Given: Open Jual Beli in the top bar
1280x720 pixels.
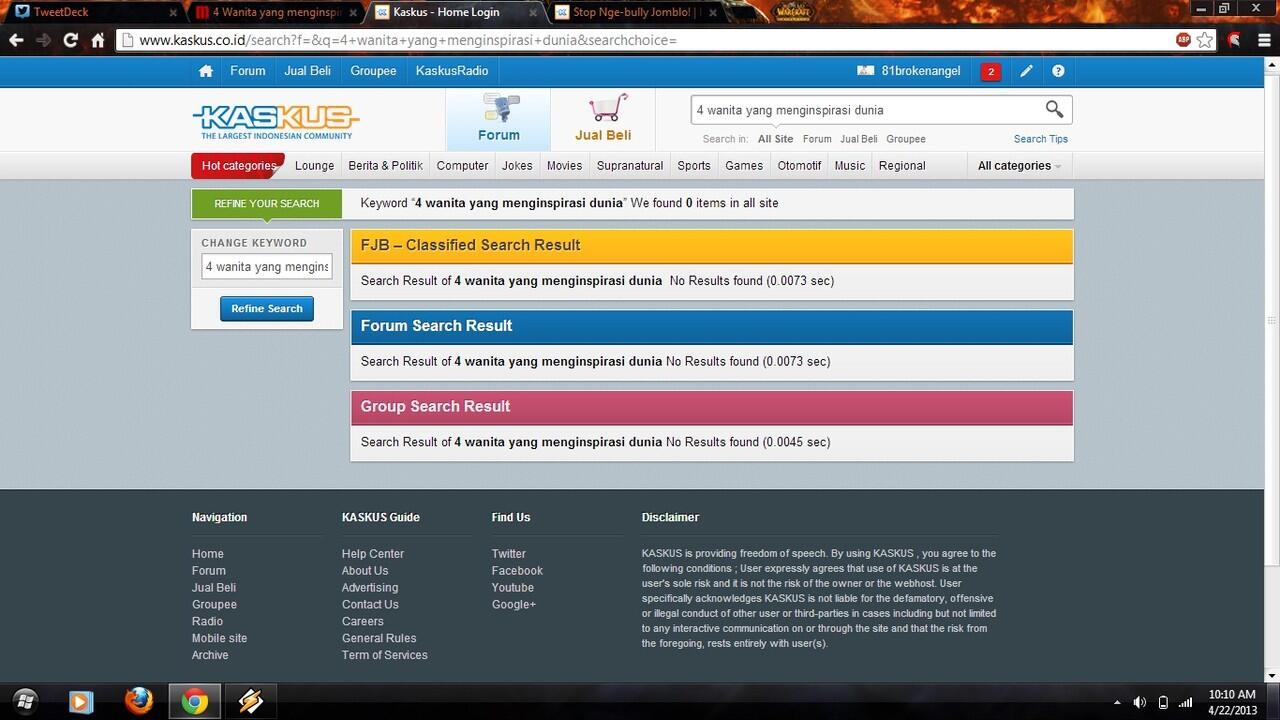Looking at the screenshot, I should tap(307, 71).
